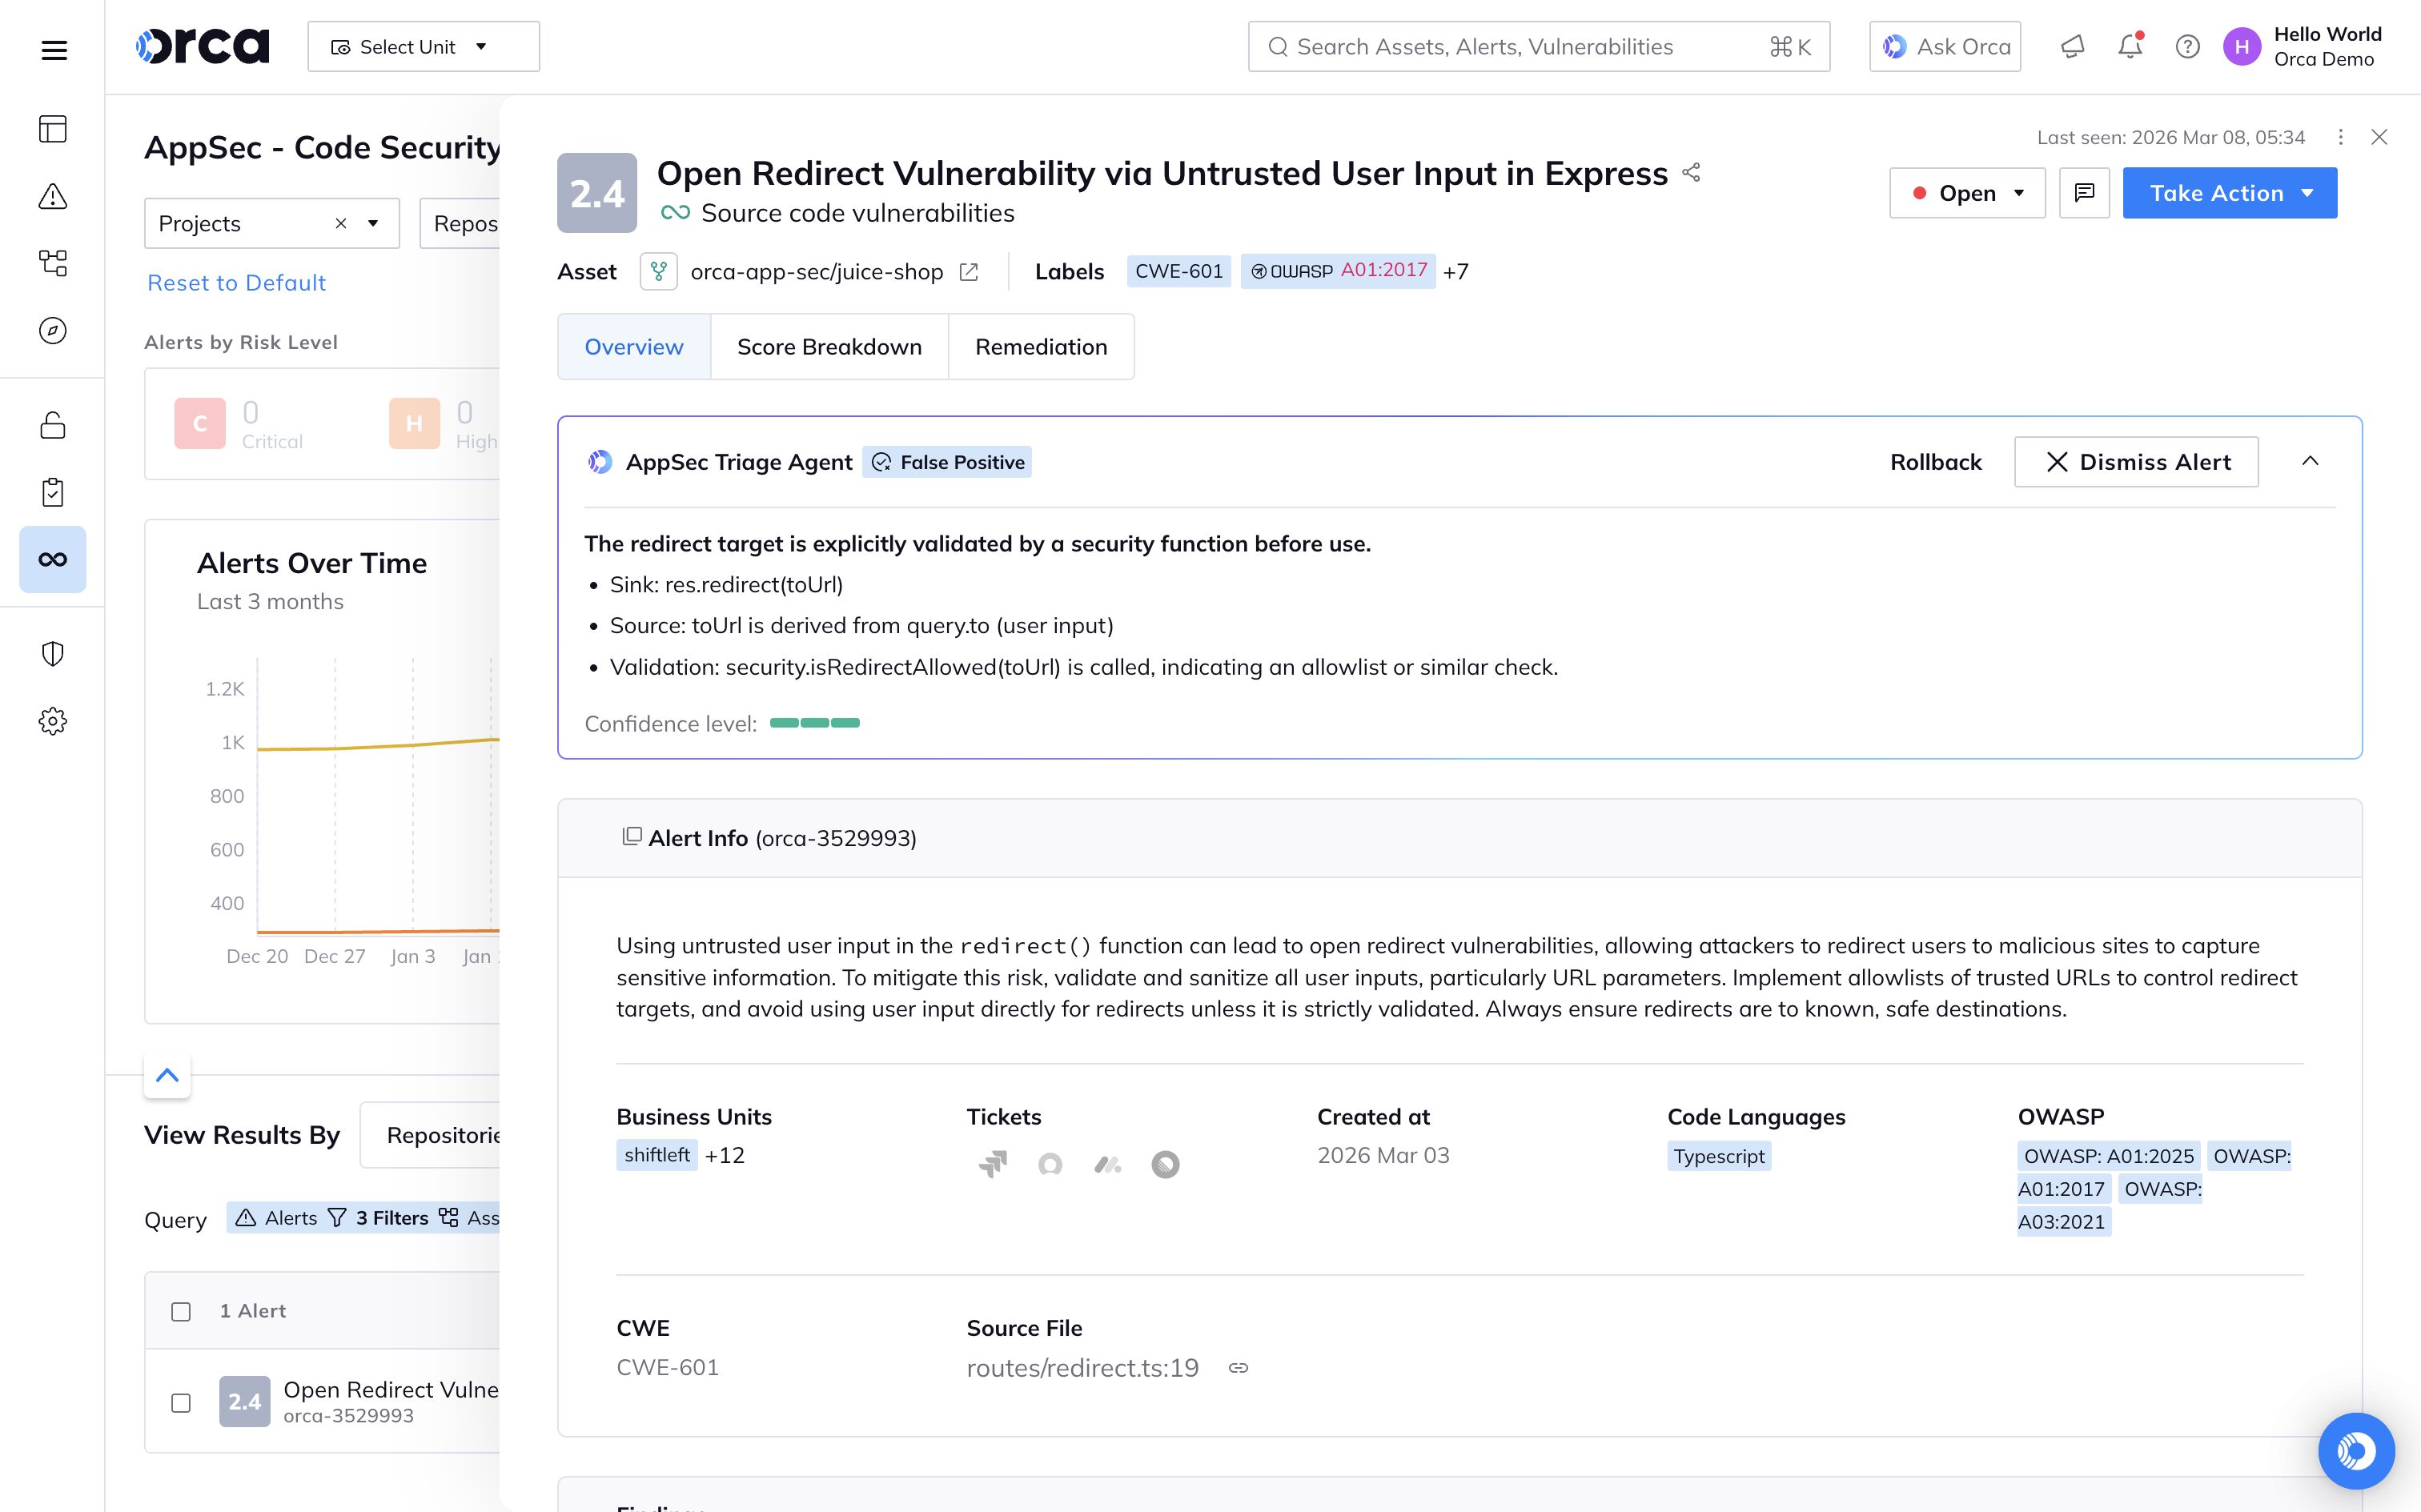This screenshot has width=2421, height=1512.
Task: Click the share icon next to the vulnerability title
Action: coord(1692,171)
